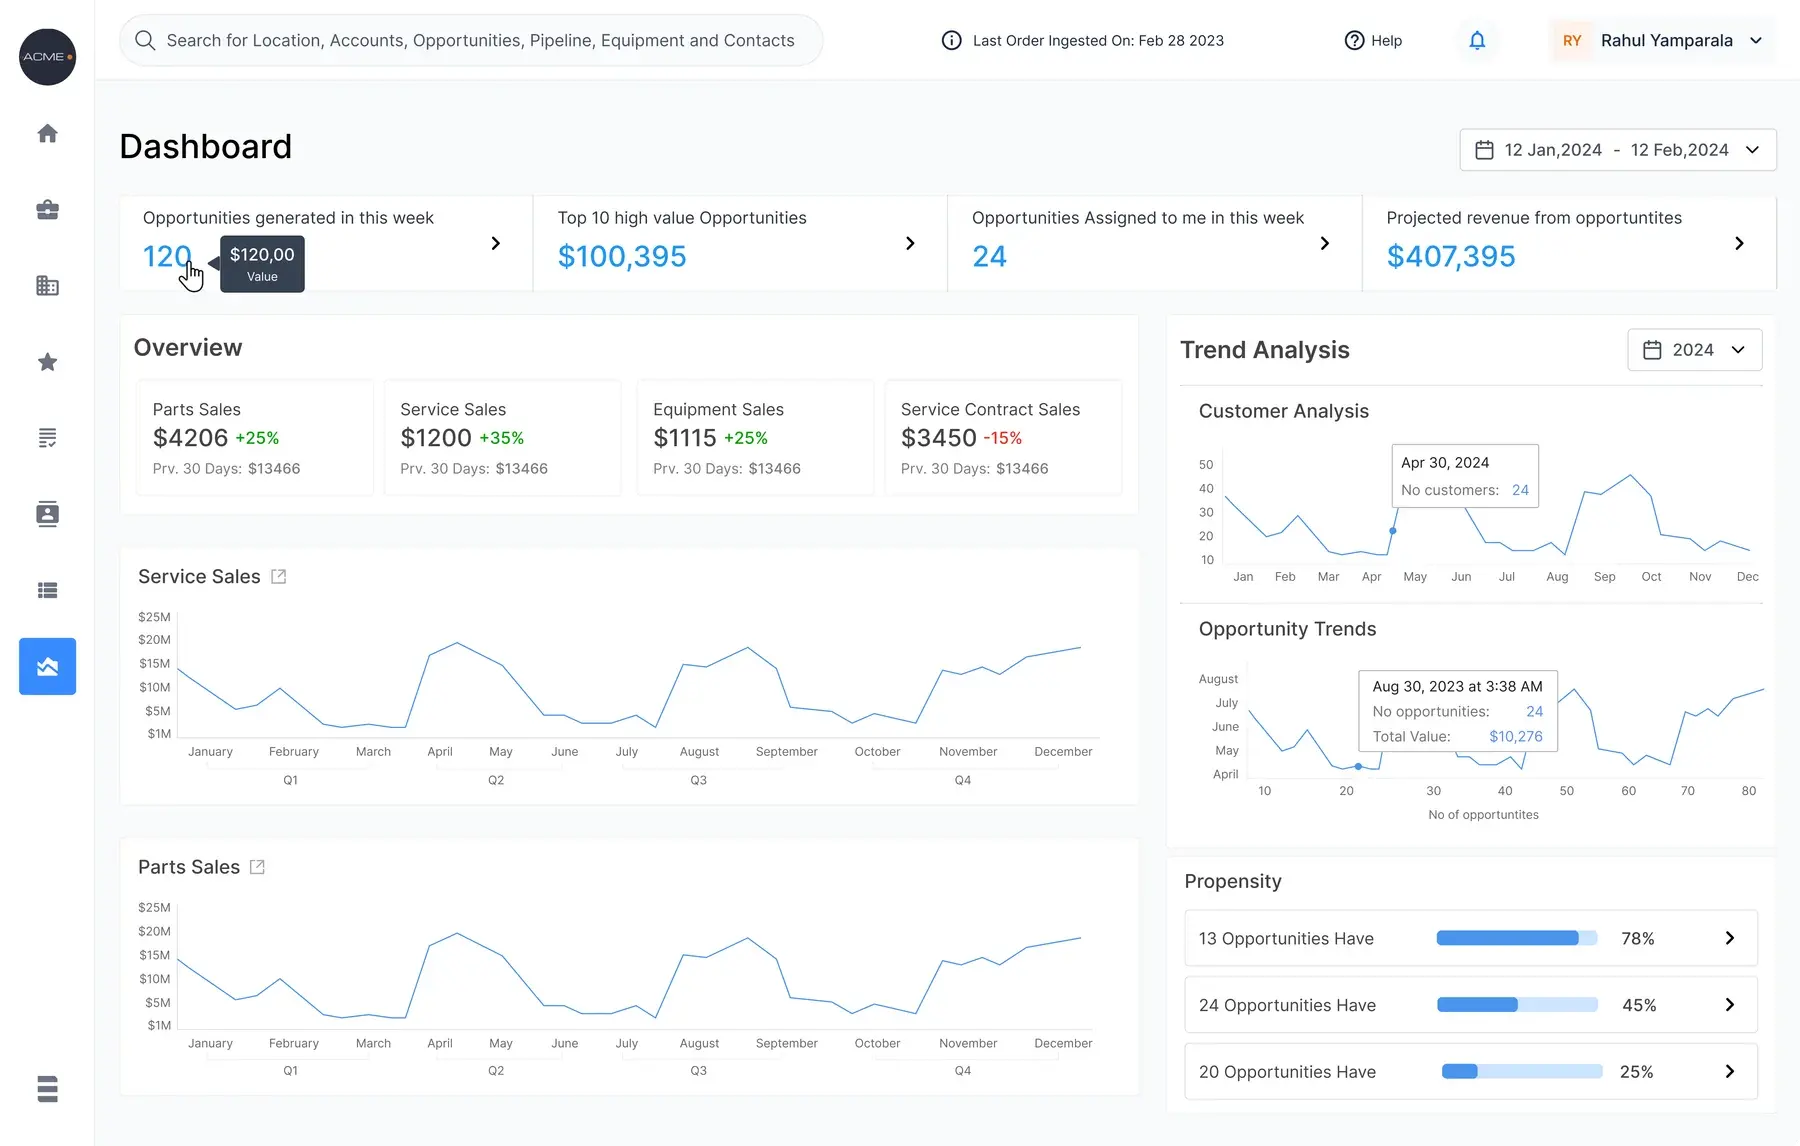Image resolution: width=1800 pixels, height=1146 pixels.
Task: Open the checklist tasks sidebar icon
Action: [47, 438]
